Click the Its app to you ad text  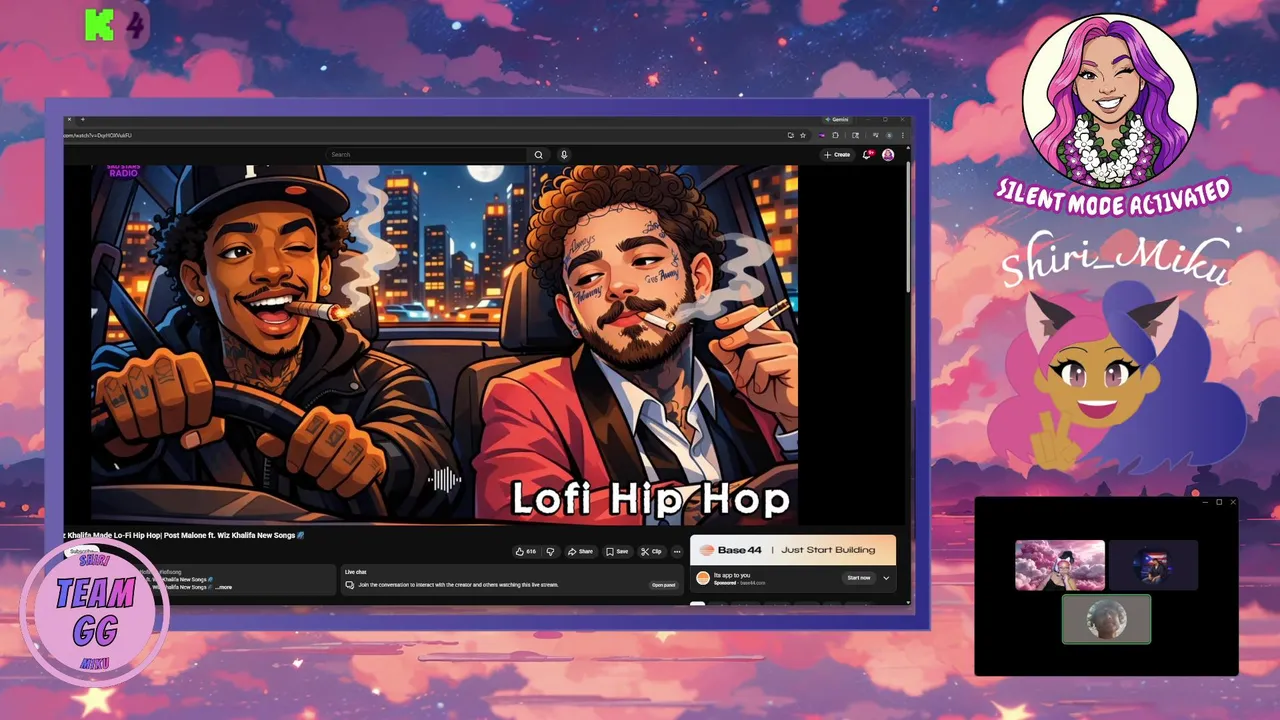732,575
